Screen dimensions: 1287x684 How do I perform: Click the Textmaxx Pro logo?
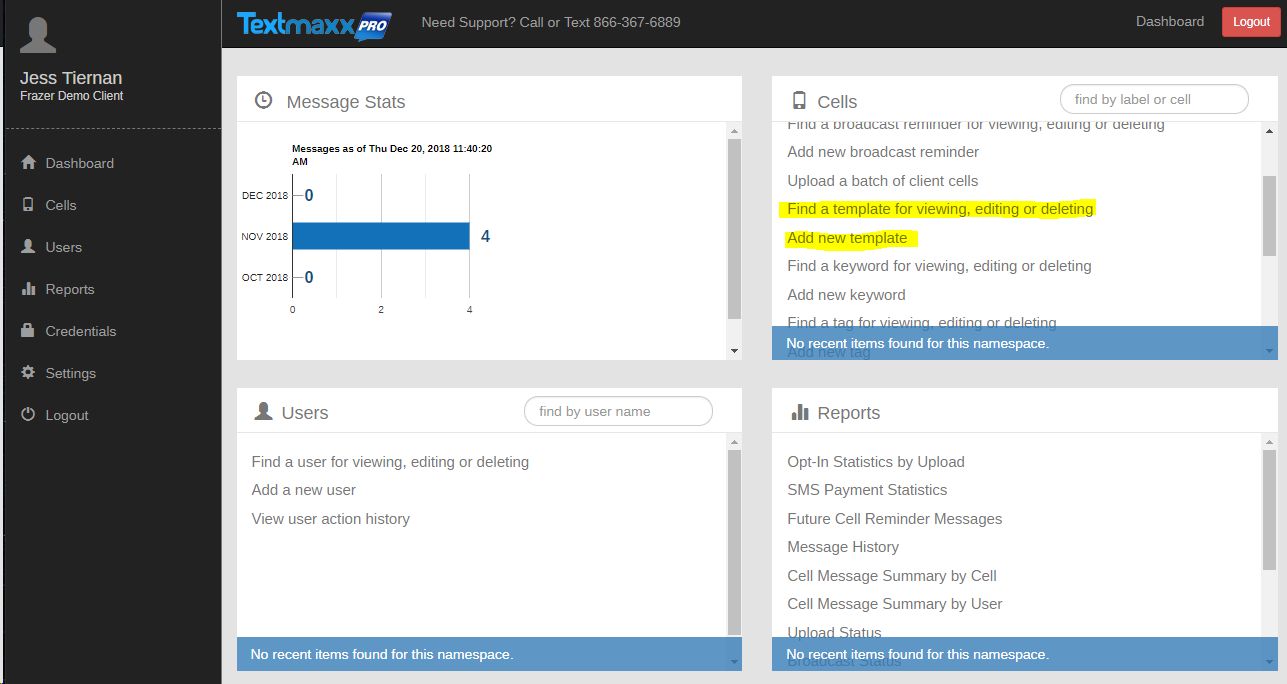pyautogui.click(x=314, y=23)
